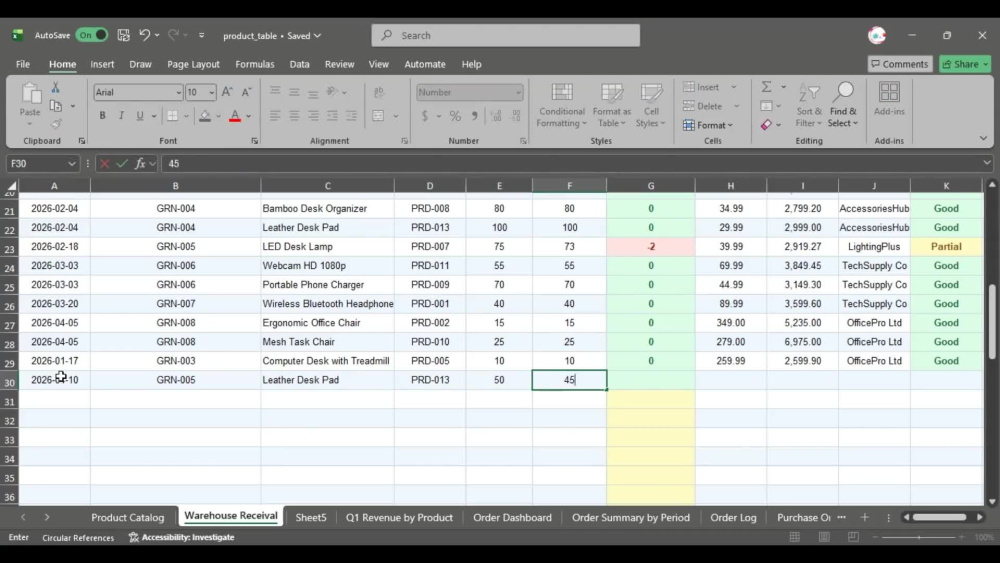1000x563 pixels.
Task: Click the Share button
Action: coord(965,64)
